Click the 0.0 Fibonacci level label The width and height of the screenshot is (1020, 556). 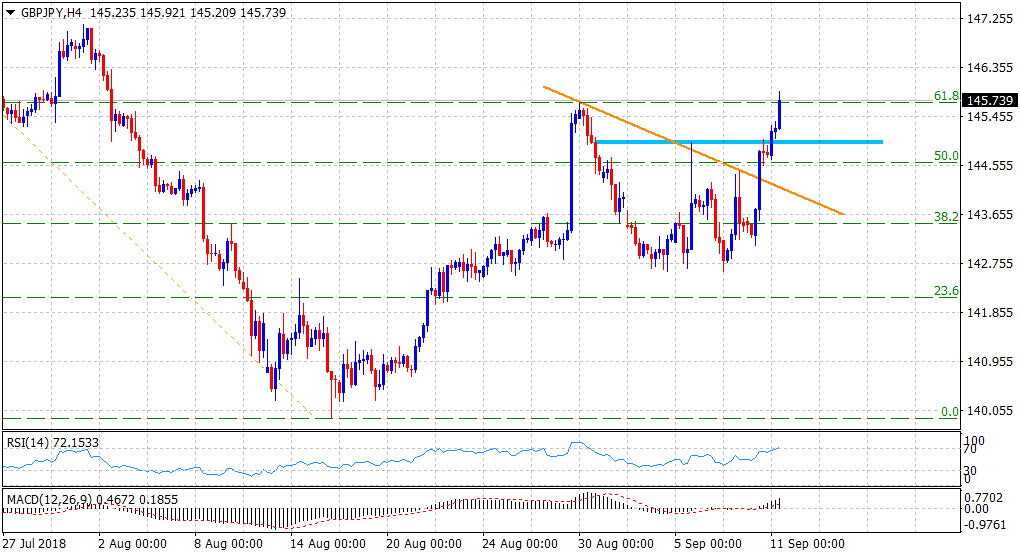coord(949,412)
